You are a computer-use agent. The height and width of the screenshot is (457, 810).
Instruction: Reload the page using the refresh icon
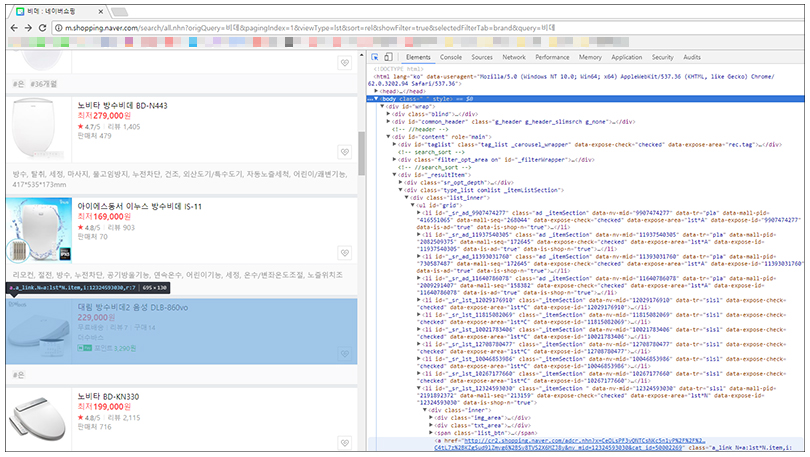[42, 28]
